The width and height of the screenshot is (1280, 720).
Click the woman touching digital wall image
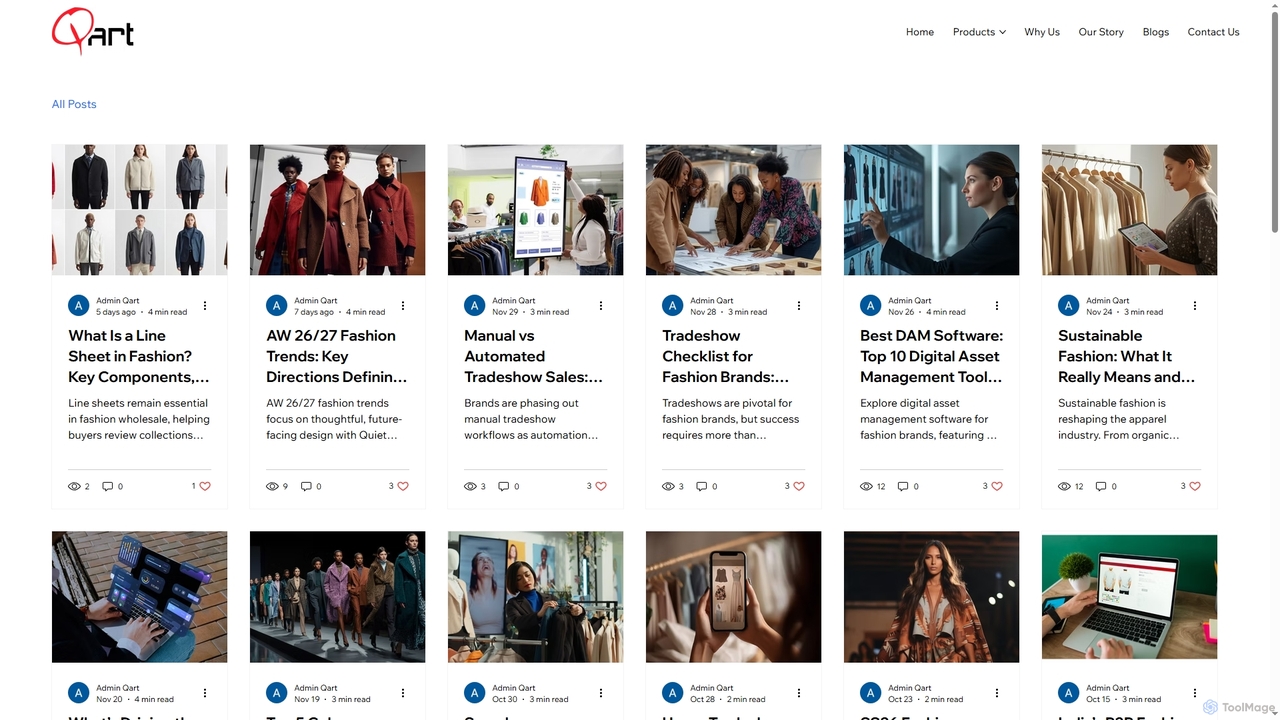932,210
